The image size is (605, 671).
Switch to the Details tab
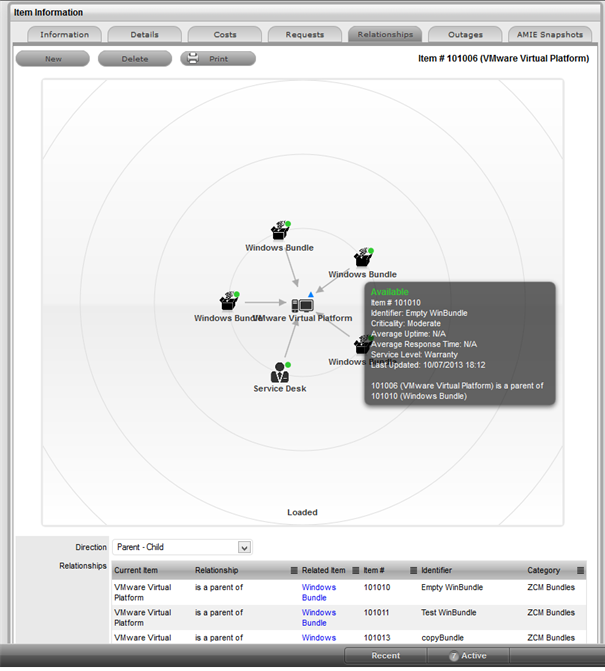click(x=145, y=35)
